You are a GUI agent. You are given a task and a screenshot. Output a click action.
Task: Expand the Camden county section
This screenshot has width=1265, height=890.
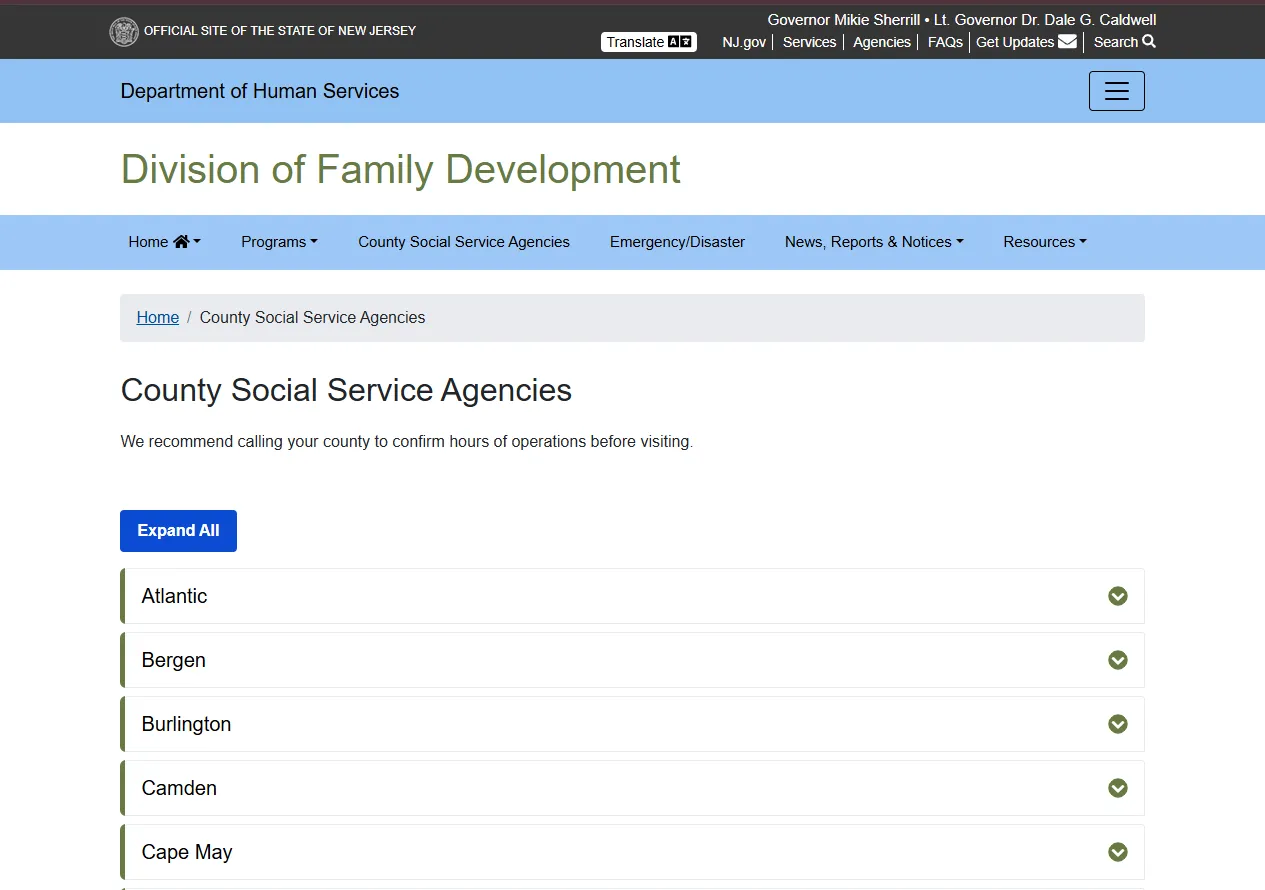pos(632,788)
